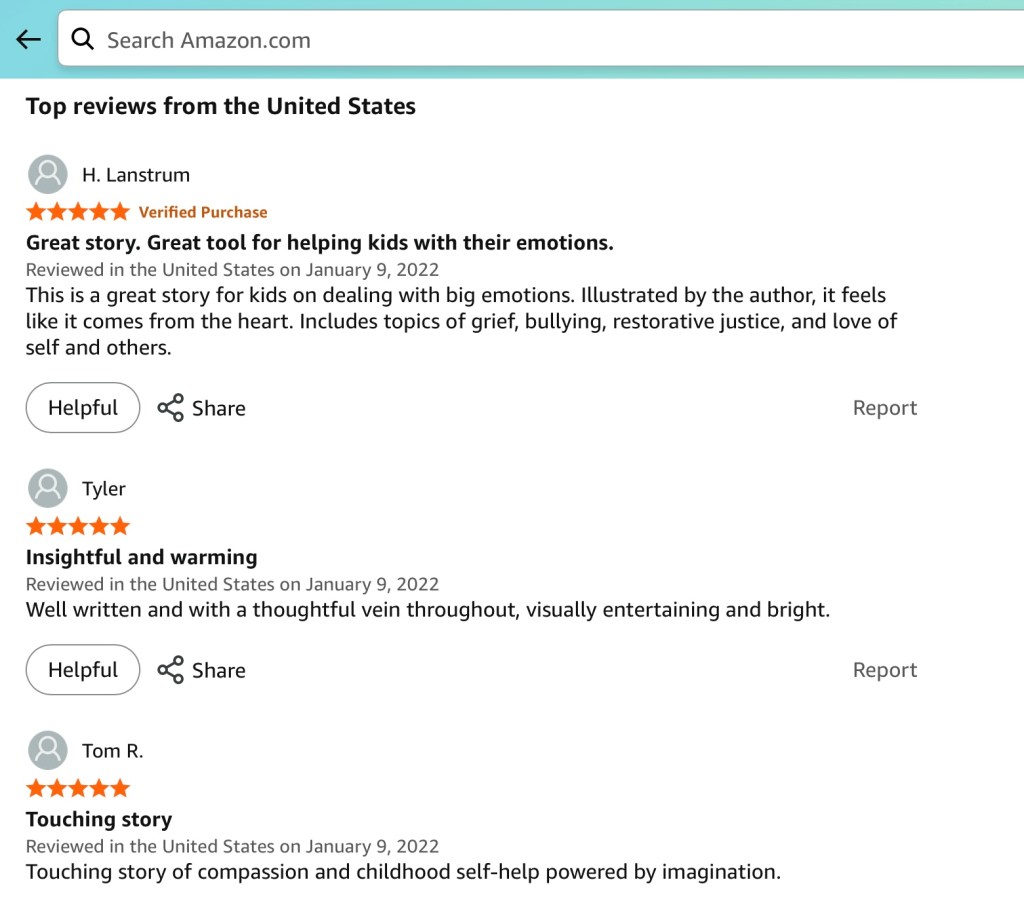Open the 'Great story. Great tool' review title

click(320, 243)
